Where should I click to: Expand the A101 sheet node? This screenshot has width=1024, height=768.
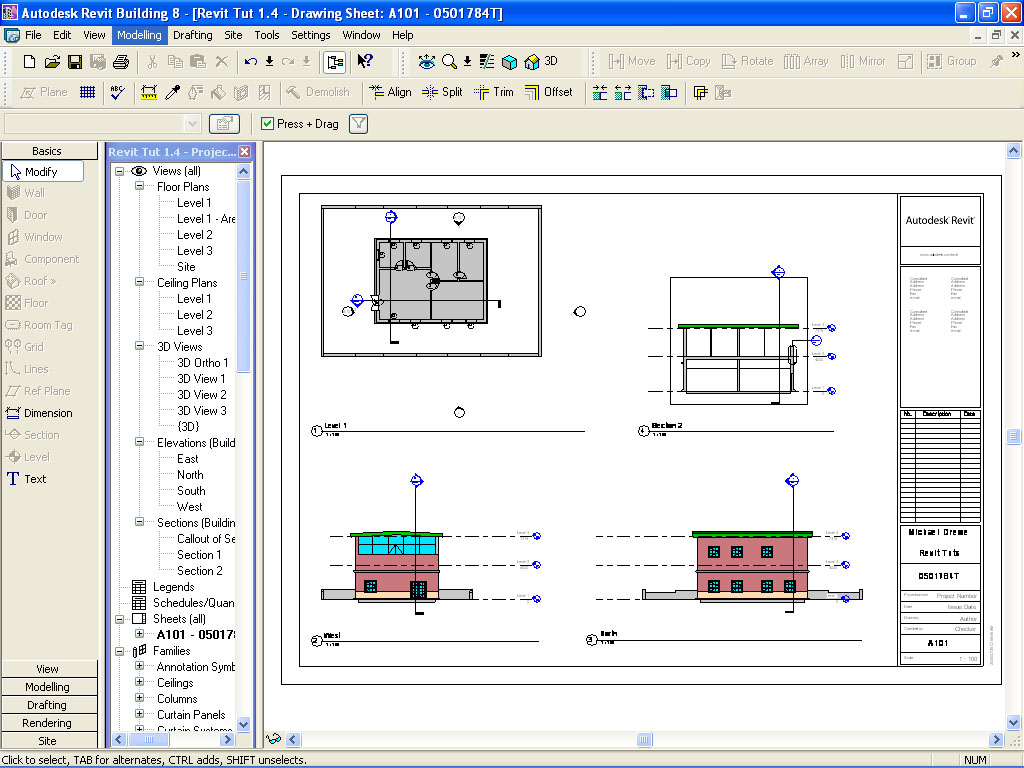[139, 634]
